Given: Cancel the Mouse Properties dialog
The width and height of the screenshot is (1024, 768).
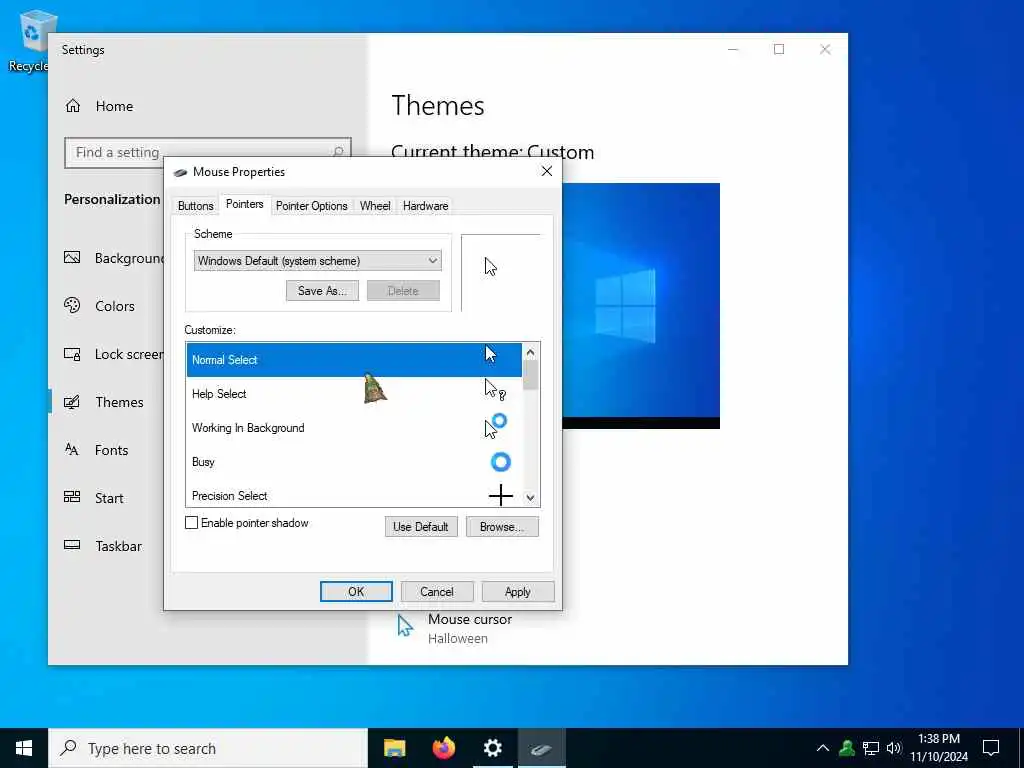Looking at the screenshot, I should click(x=436, y=592).
